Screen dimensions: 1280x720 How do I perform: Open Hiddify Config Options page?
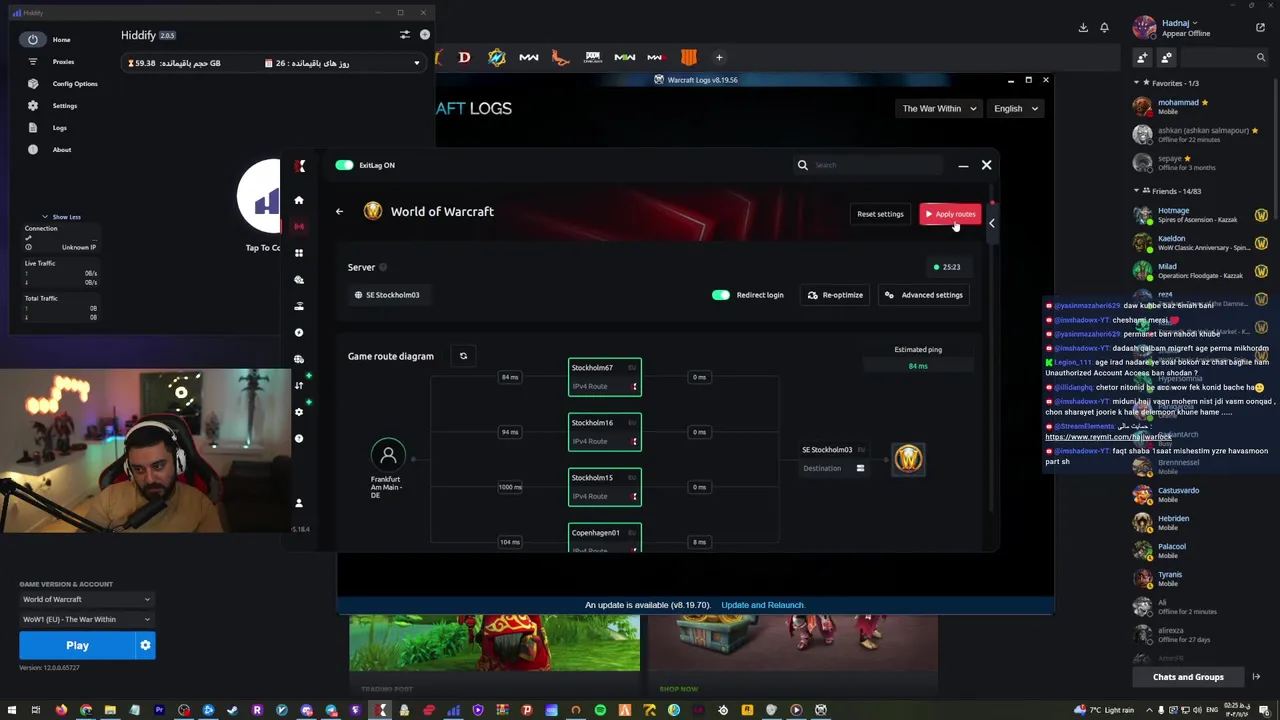75,84
